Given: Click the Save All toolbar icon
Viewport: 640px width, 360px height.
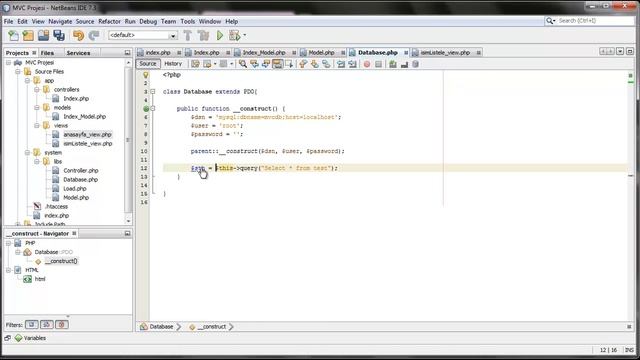Looking at the screenshot, I should 59,36.
